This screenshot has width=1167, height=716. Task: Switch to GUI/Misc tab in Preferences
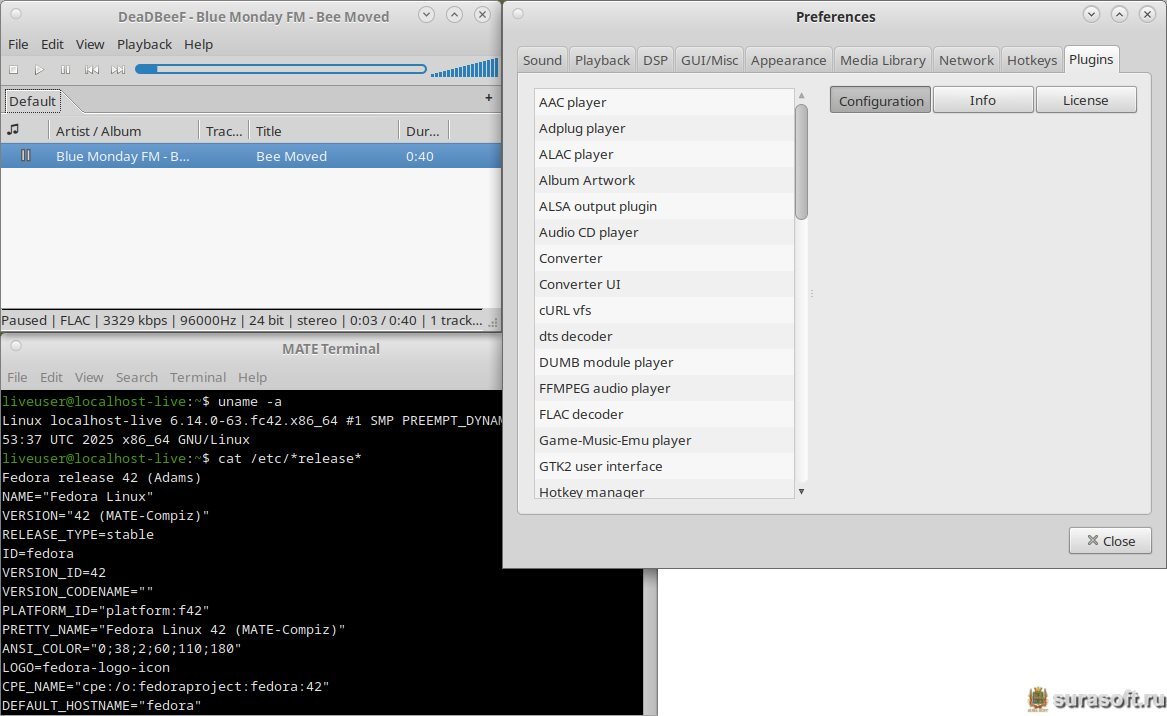709,60
